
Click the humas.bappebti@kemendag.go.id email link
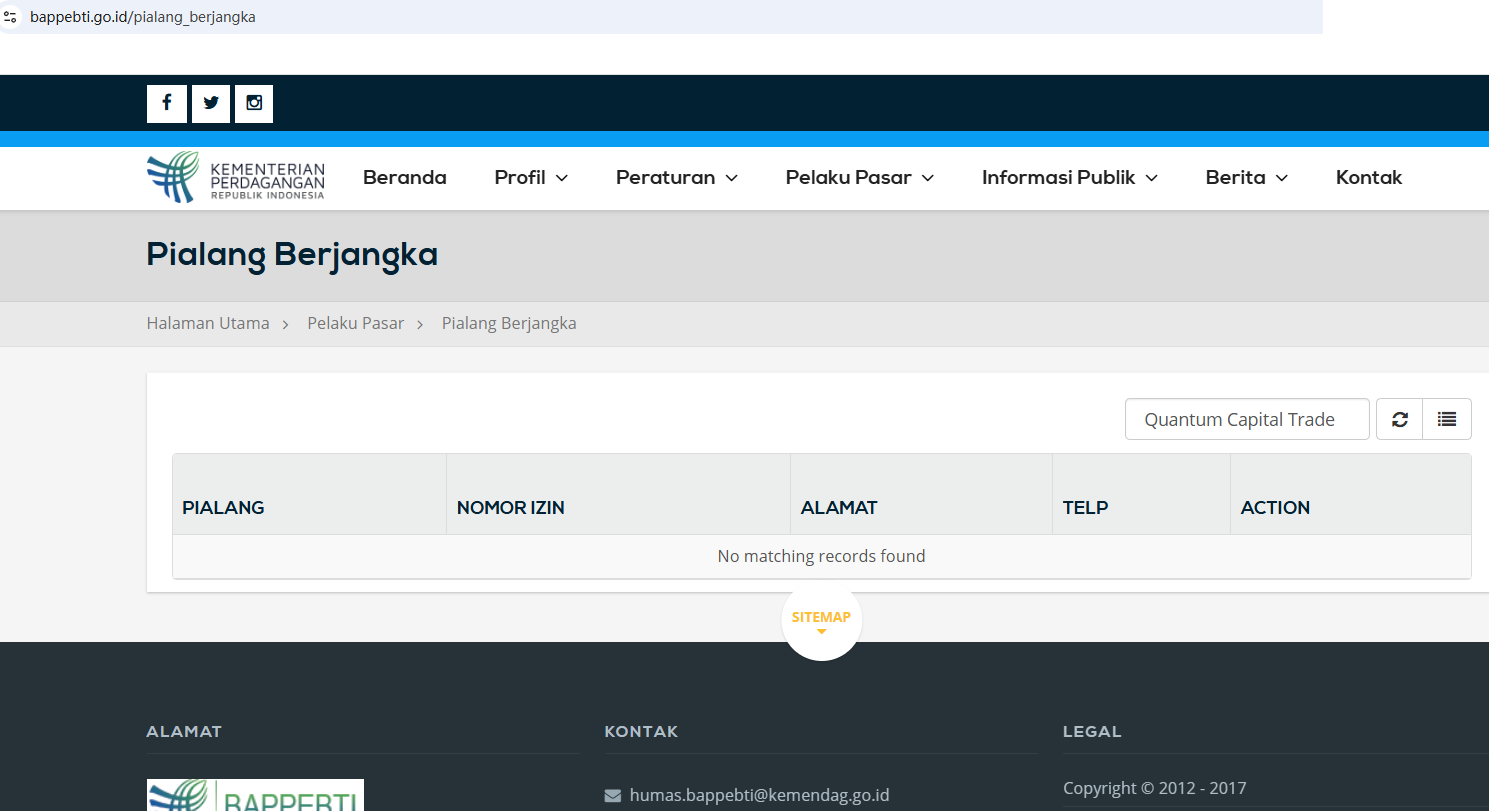(759, 795)
